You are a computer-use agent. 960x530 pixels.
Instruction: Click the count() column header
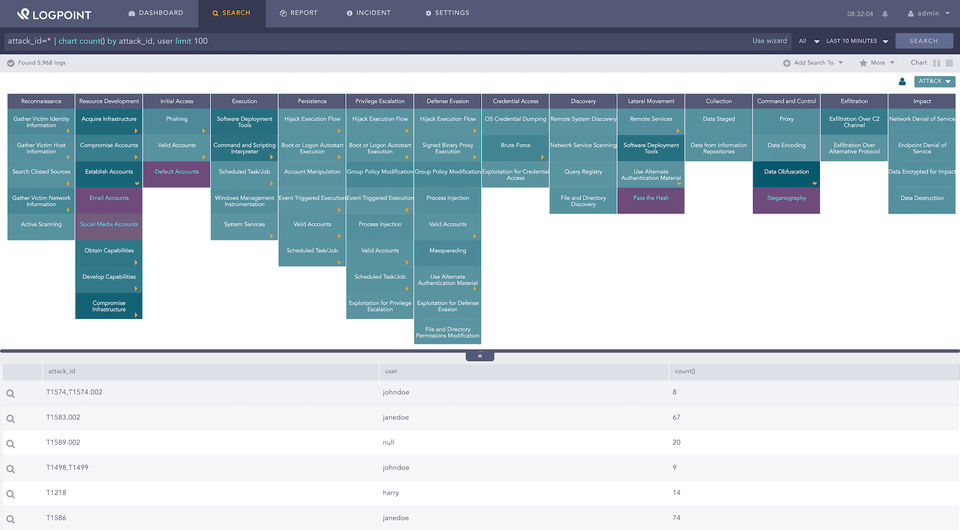point(813,371)
